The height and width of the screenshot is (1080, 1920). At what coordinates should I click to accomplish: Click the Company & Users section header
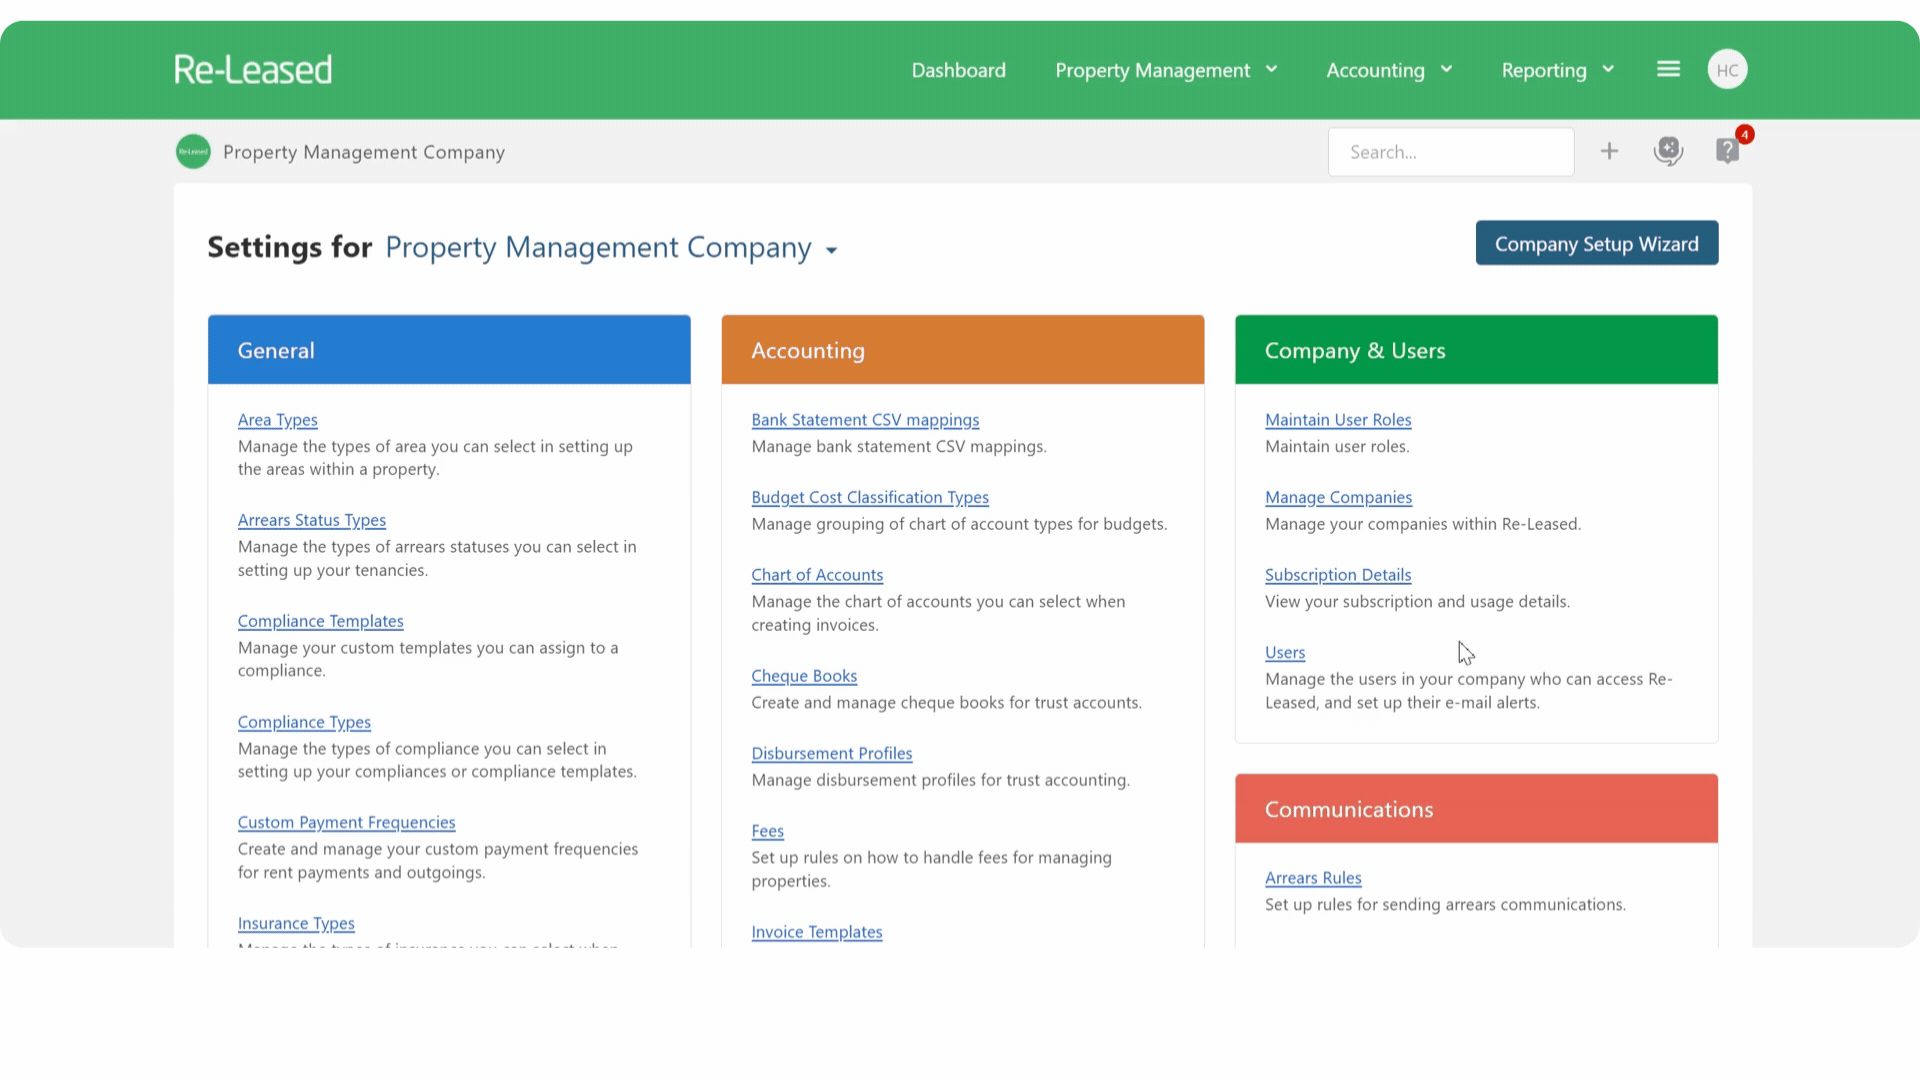coord(1476,350)
